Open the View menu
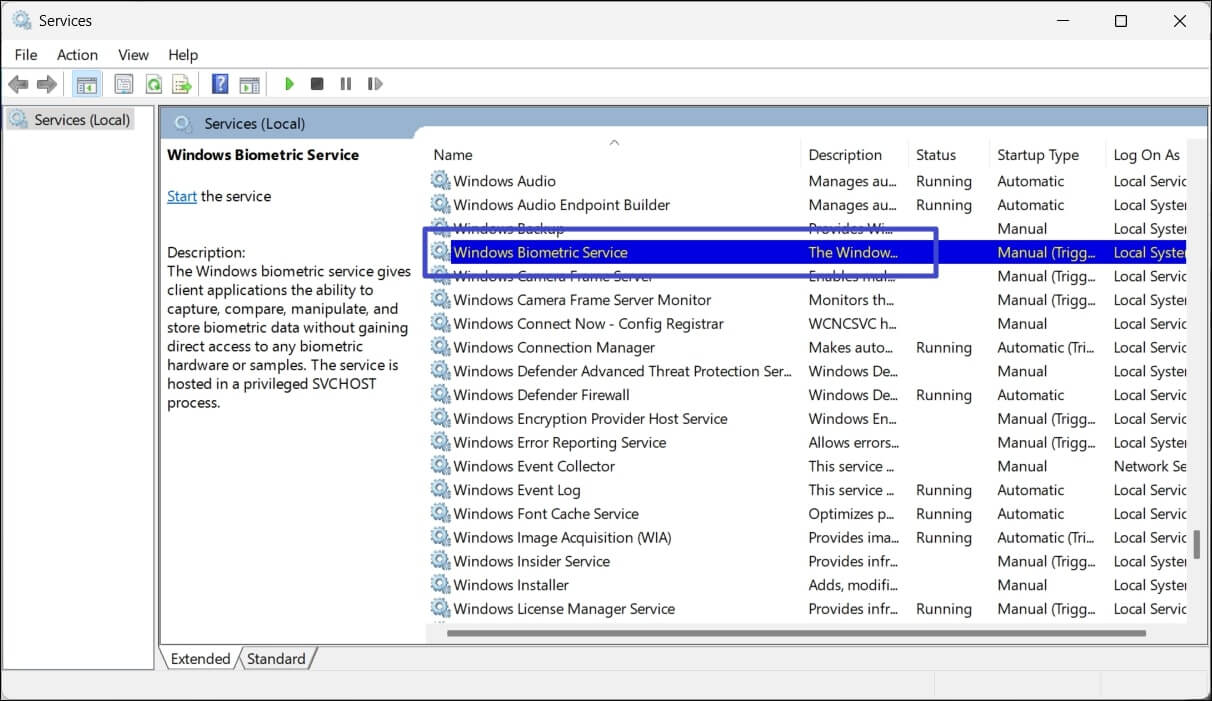The image size is (1212, 701). point(133,55)
